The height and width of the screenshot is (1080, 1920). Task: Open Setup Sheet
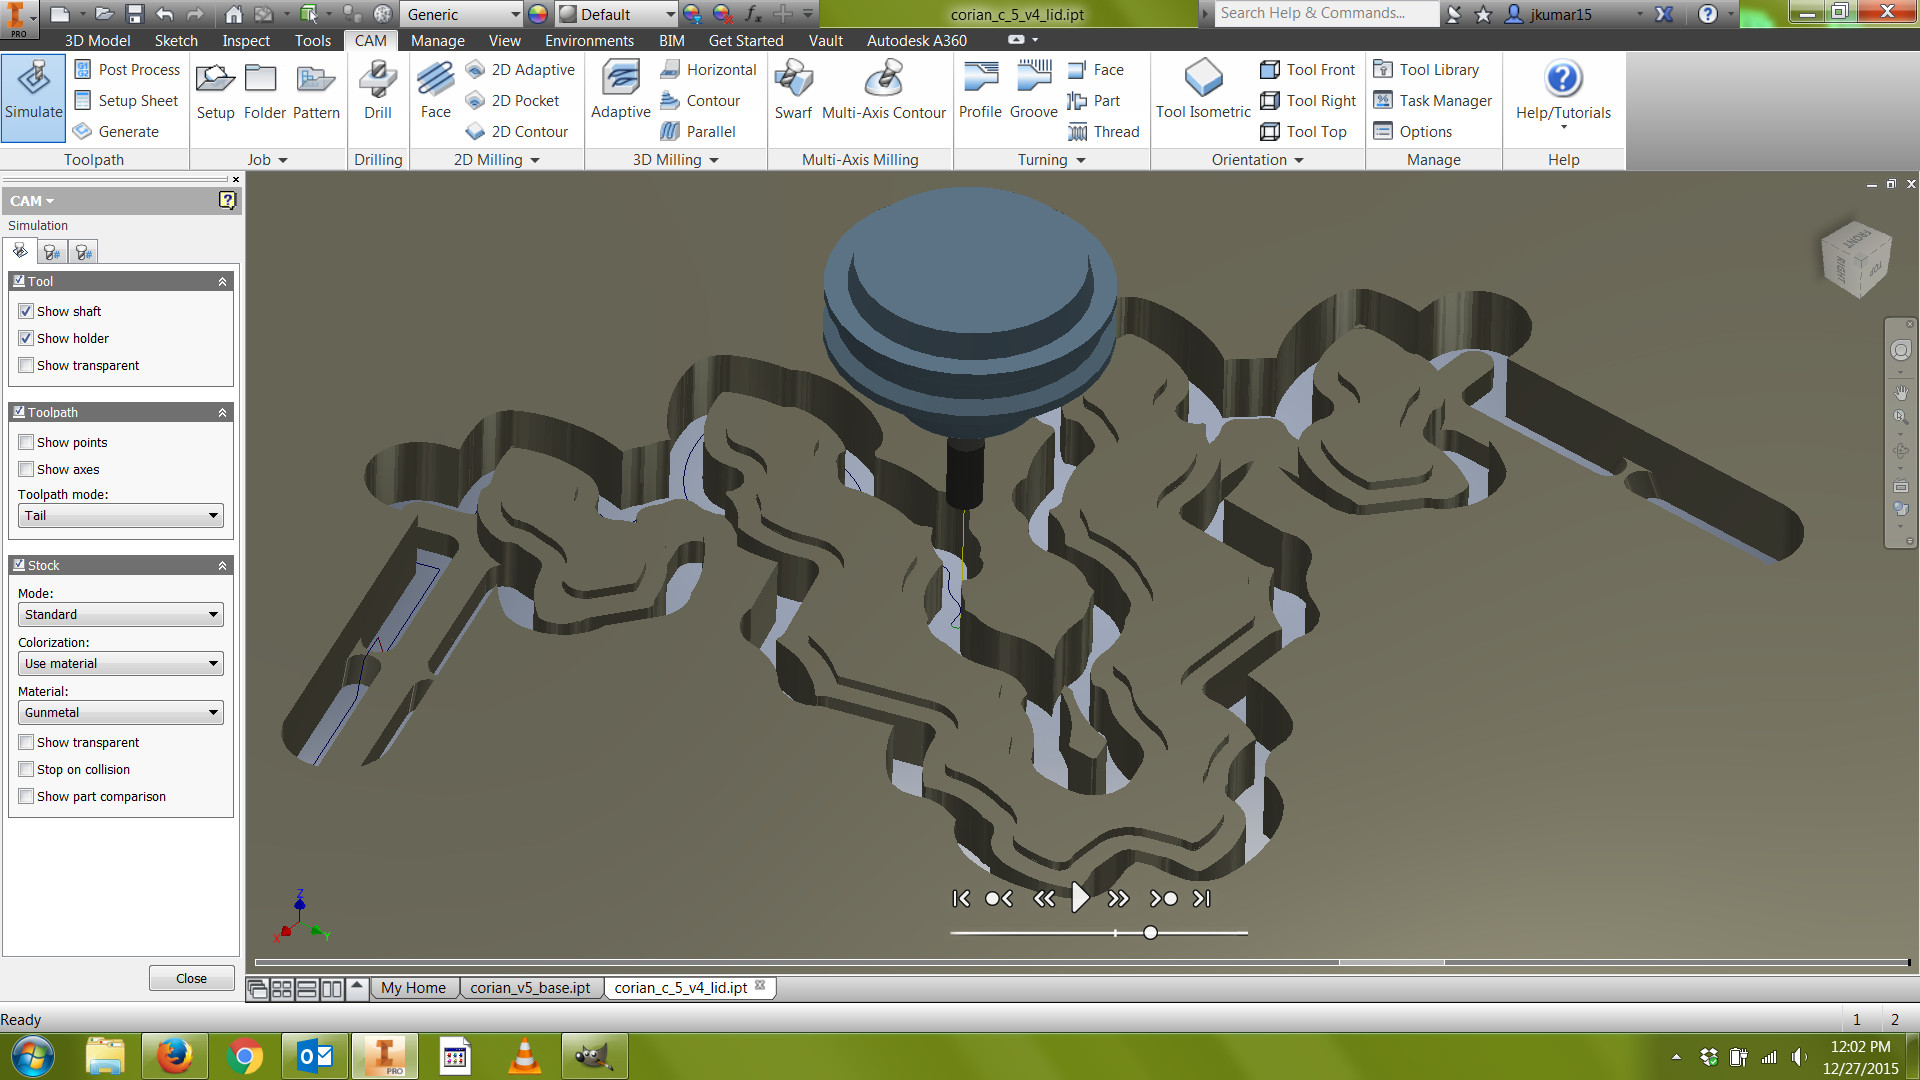click(126, 100)
